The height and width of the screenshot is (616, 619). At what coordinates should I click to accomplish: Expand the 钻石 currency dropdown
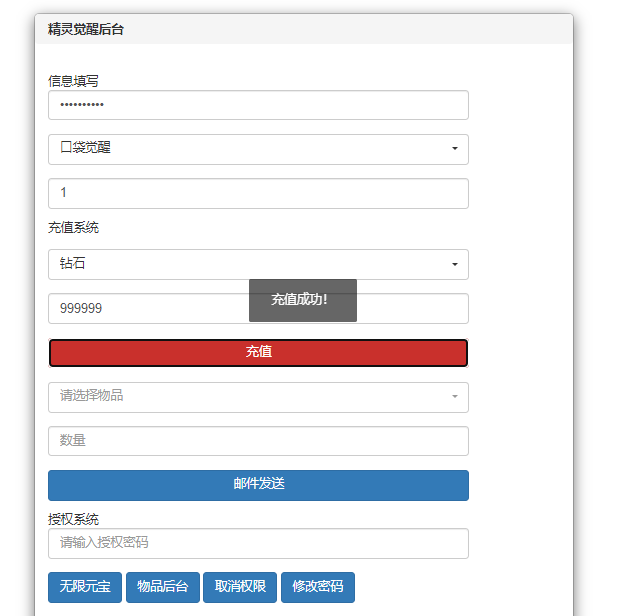coord(258,264)
